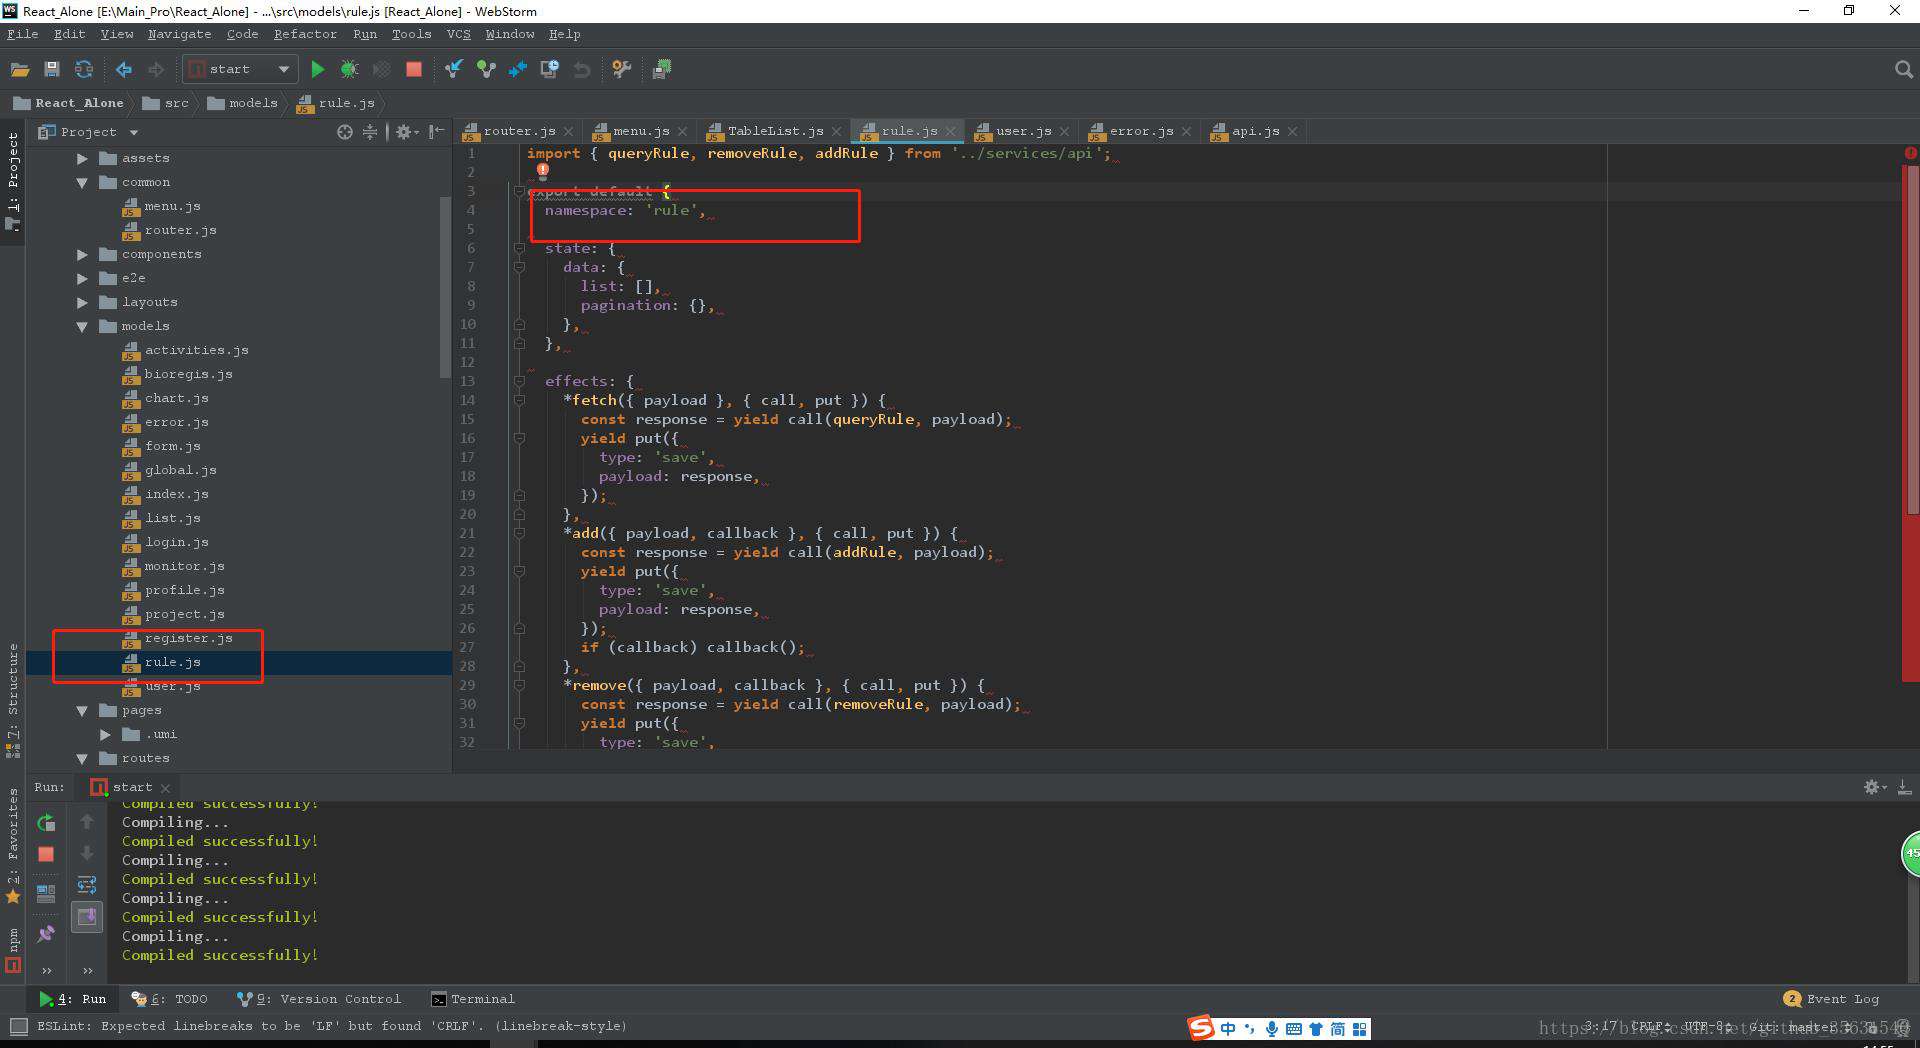
Task: Open the TODO tool window
Action: pos(170,999)
